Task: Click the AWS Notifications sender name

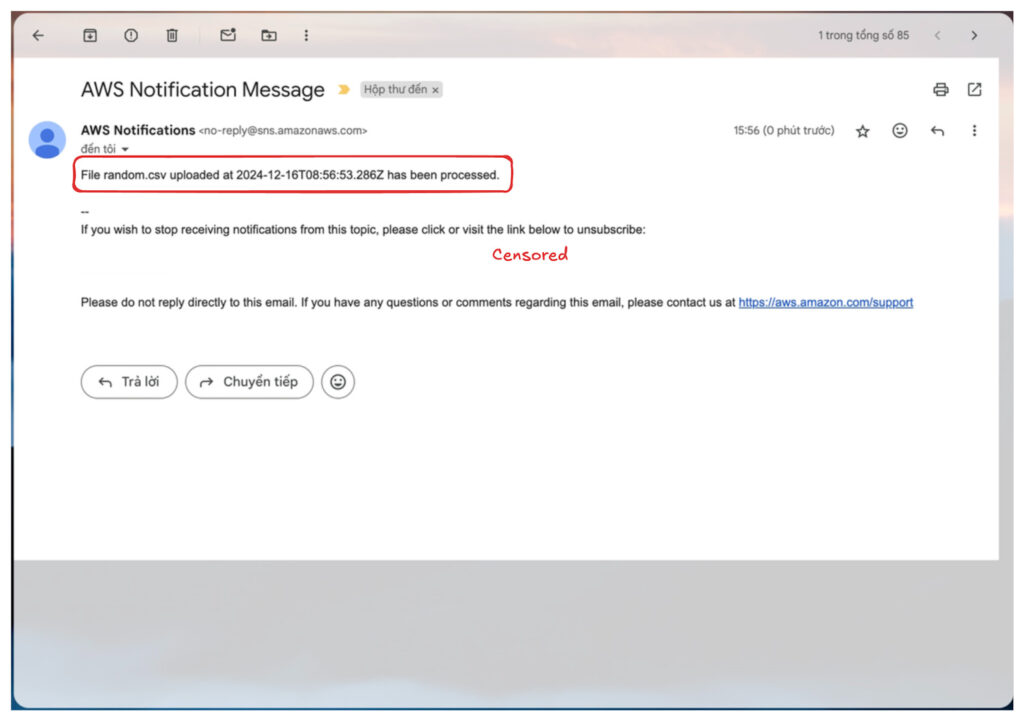Action: coord(138,130)
